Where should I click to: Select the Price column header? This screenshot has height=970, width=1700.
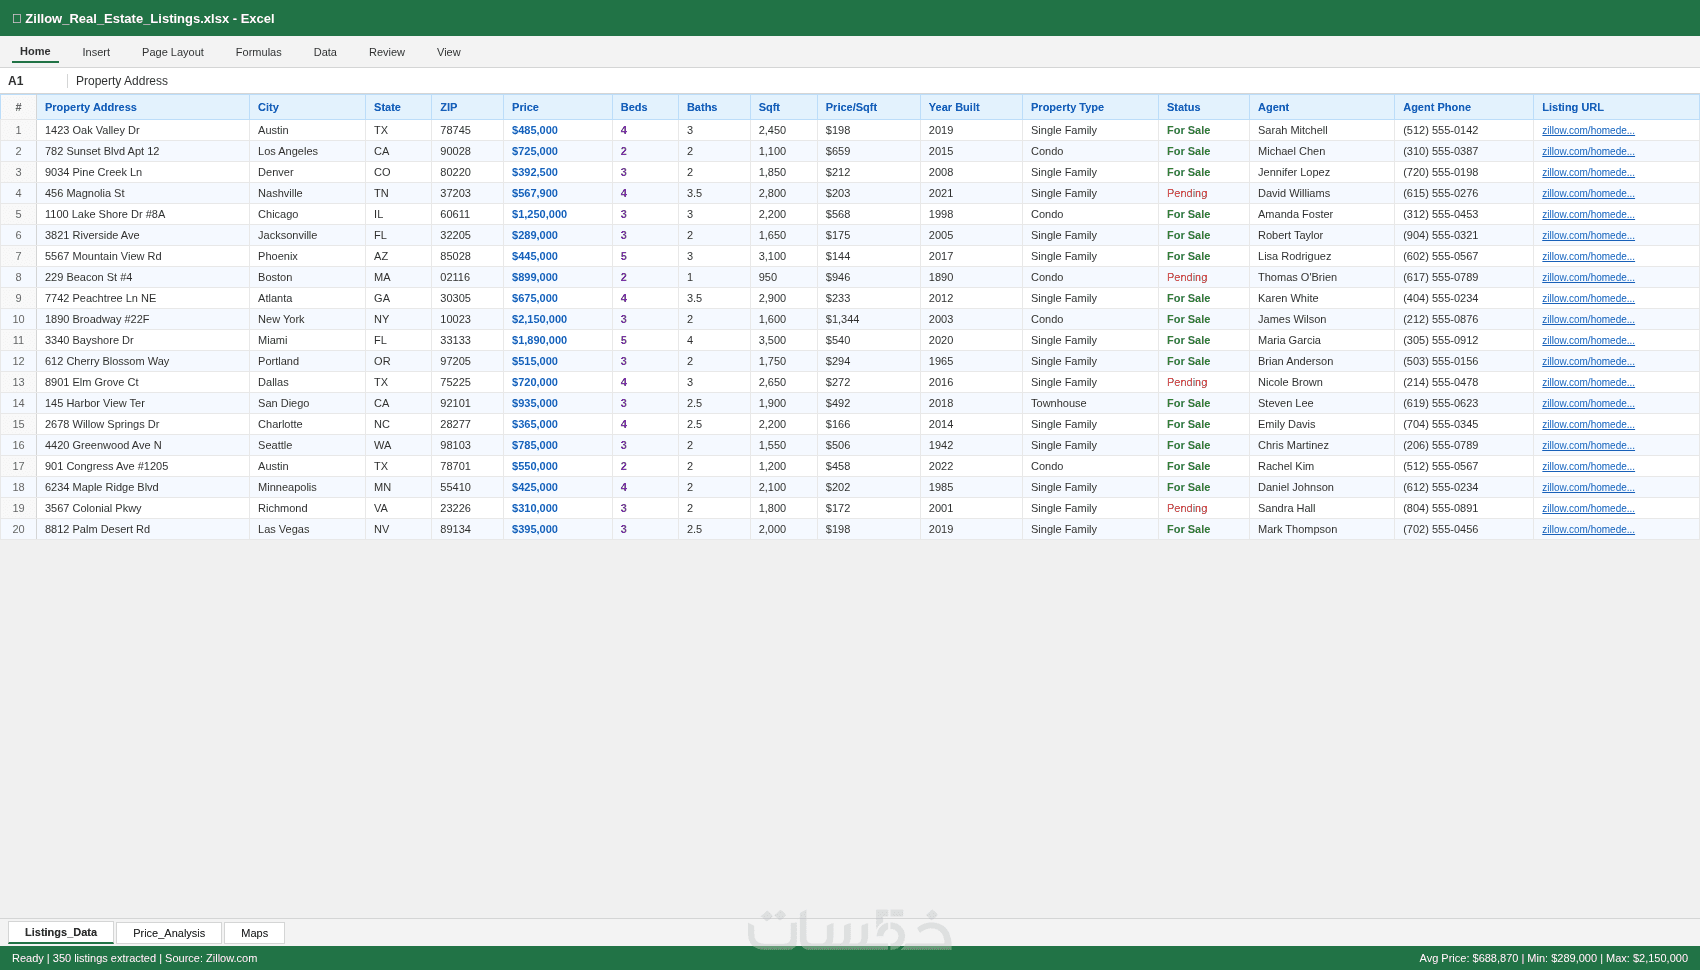coord(558,107)
